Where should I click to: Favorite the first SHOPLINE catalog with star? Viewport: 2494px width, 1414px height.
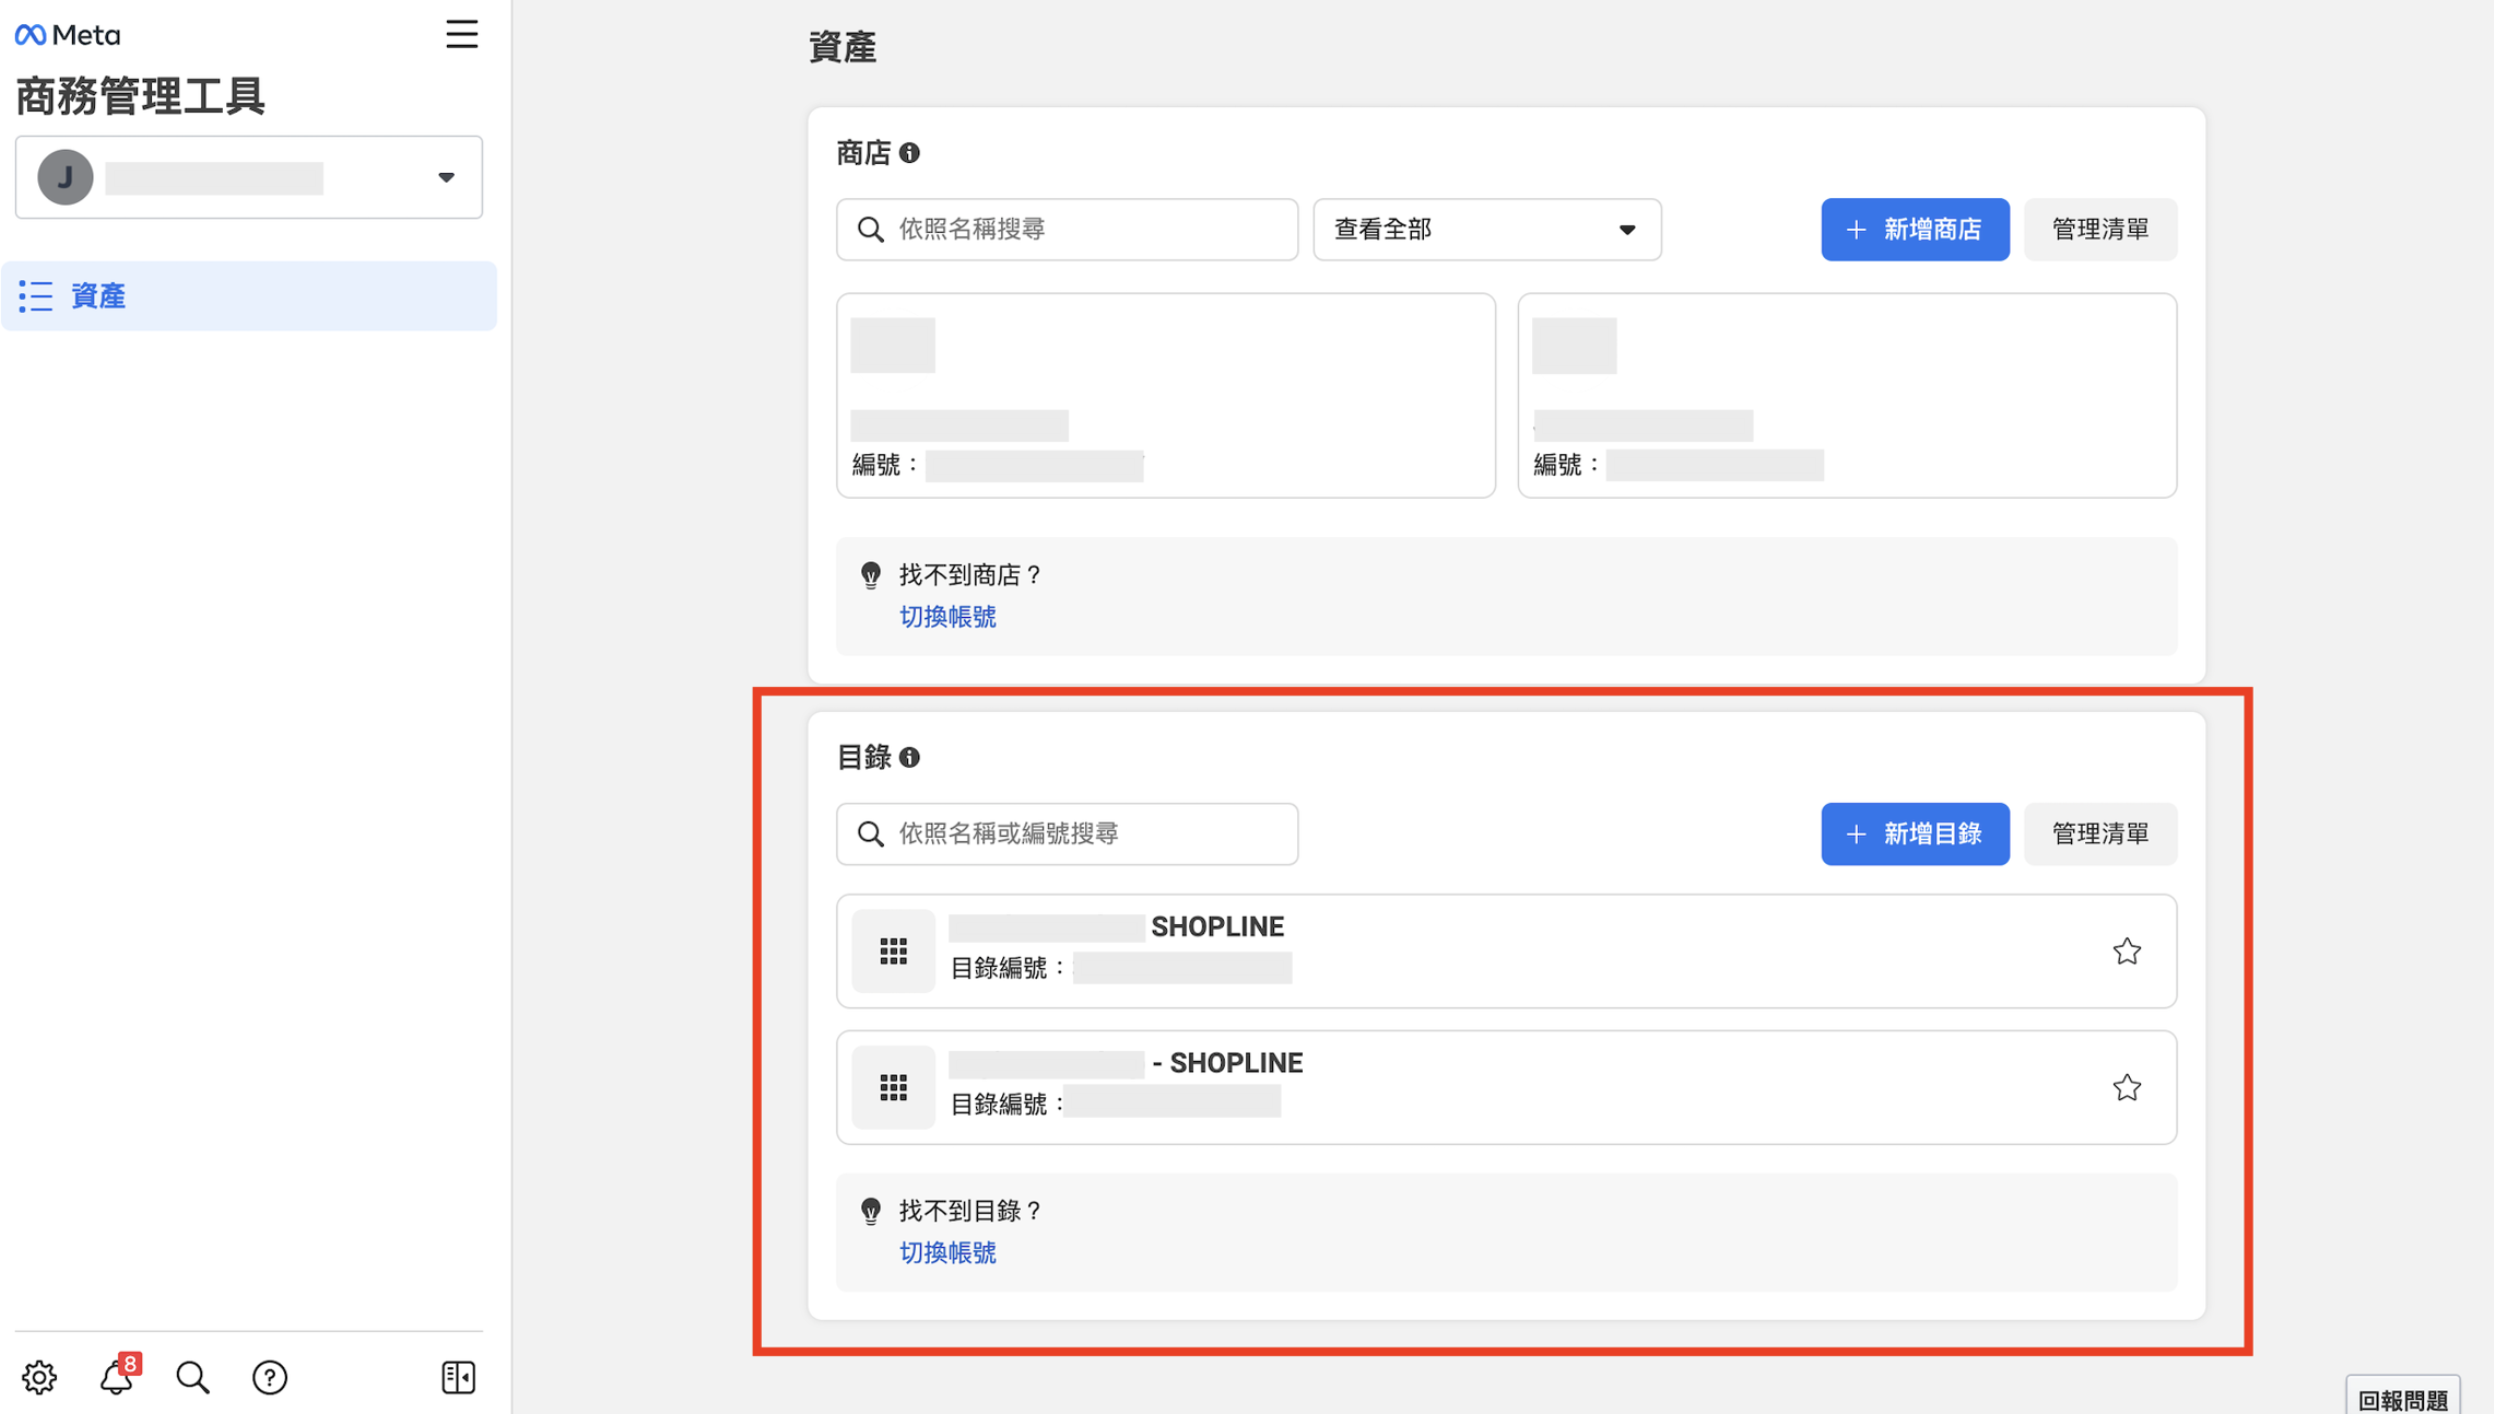[x=2126, y=951]
